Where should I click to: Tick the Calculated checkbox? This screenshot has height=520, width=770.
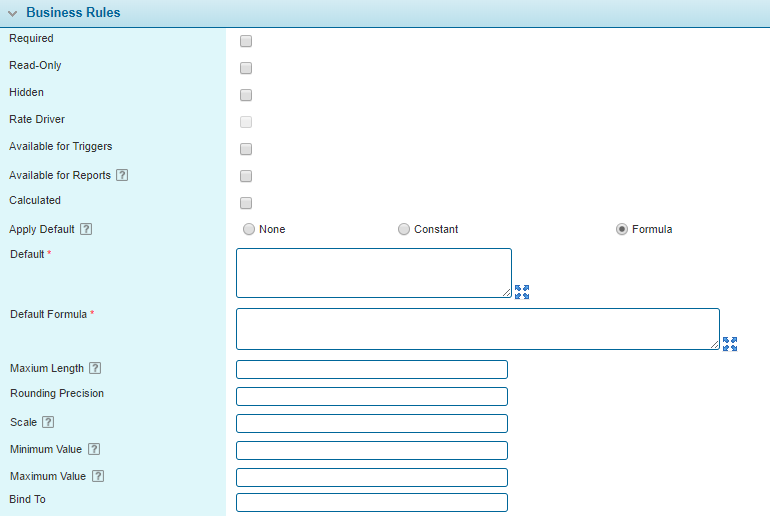click(x=246, y=203)
